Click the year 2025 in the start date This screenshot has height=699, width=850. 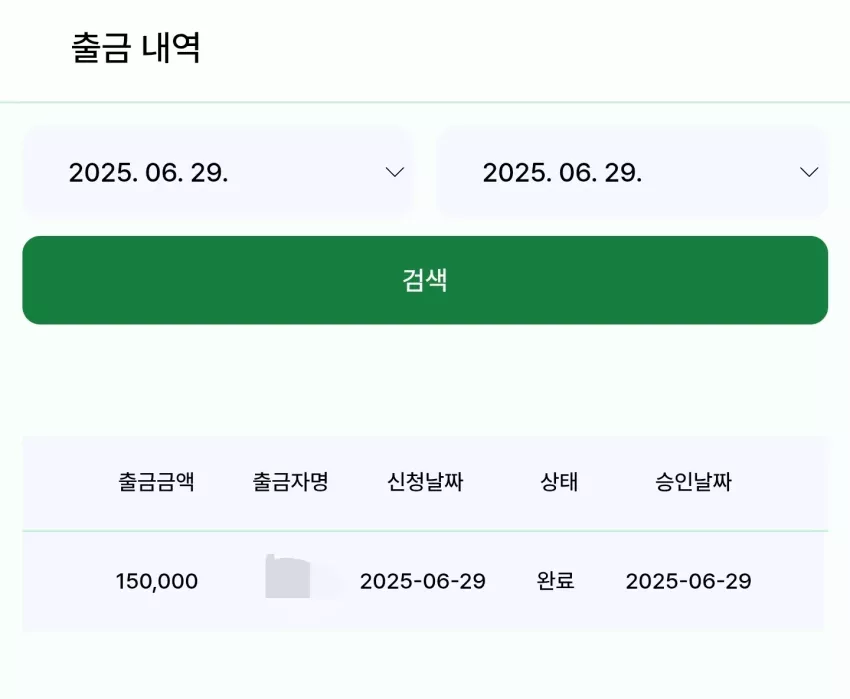coord(103,173)
